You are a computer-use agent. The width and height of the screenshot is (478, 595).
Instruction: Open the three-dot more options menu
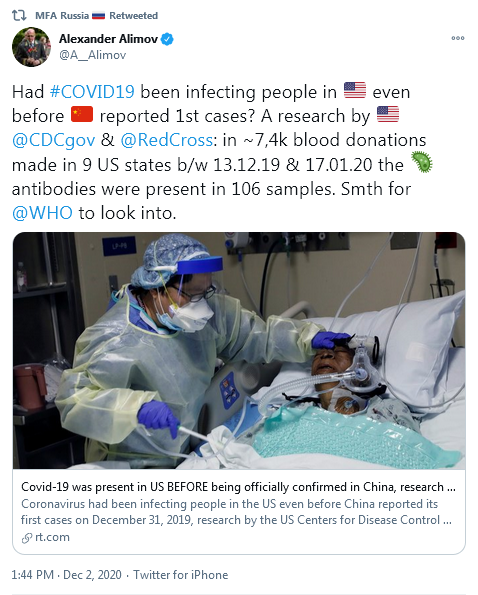tap(458, 38)
